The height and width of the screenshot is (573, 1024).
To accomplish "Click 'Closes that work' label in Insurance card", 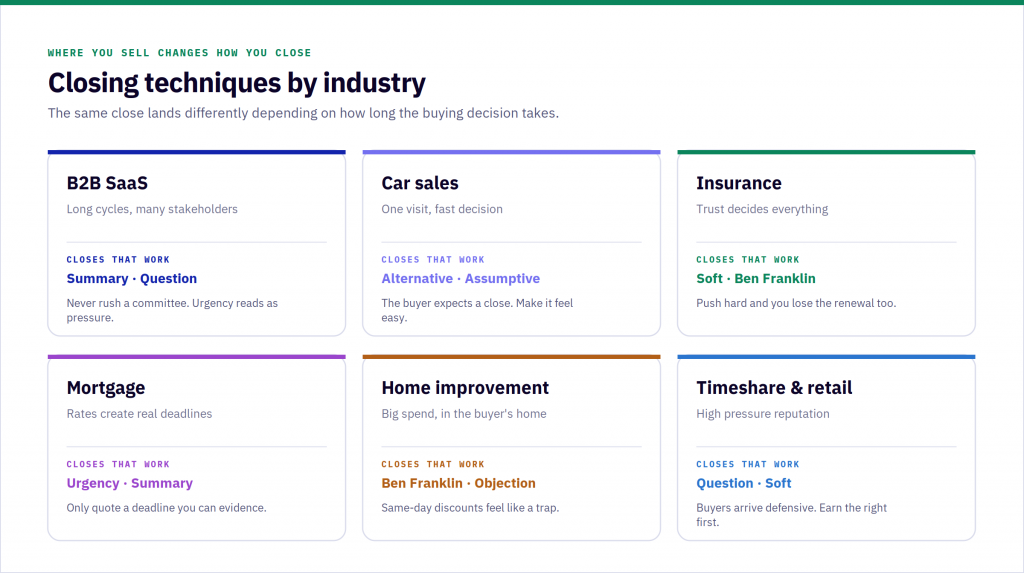I will point(748,259).
